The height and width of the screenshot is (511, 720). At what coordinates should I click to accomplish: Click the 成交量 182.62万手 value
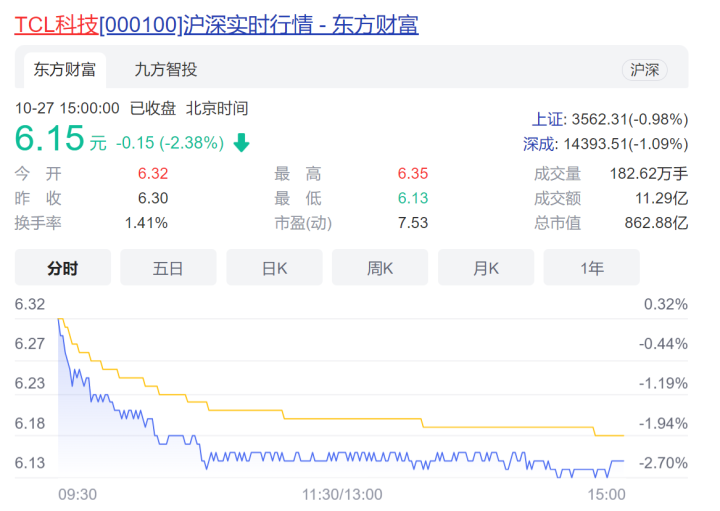pos(649,173)
